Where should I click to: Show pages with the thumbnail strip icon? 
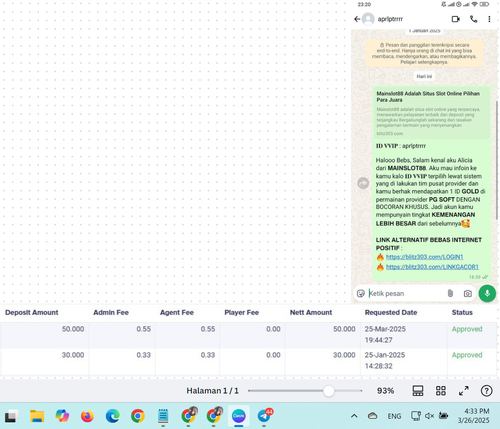(418, 391)
